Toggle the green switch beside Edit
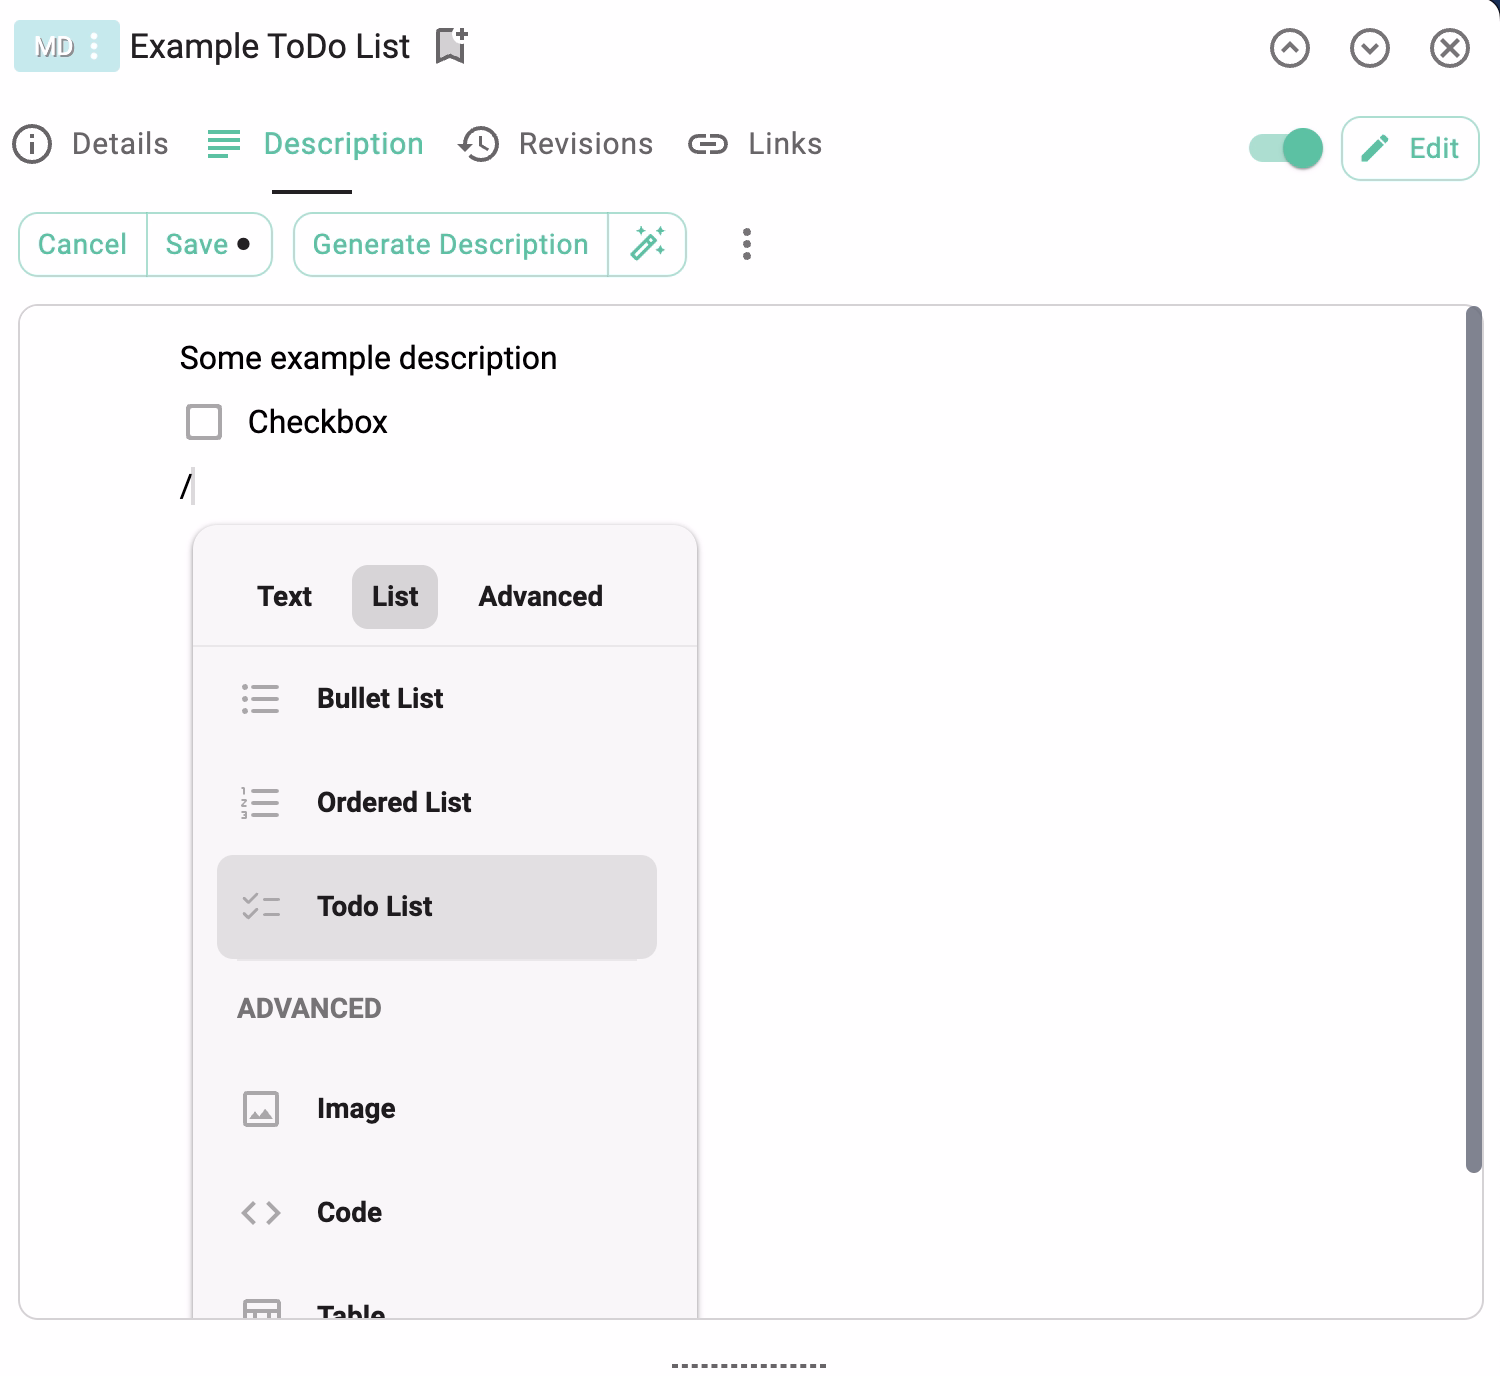This screenshot has height=1376, width=1500. click(x=1286, y=148)
